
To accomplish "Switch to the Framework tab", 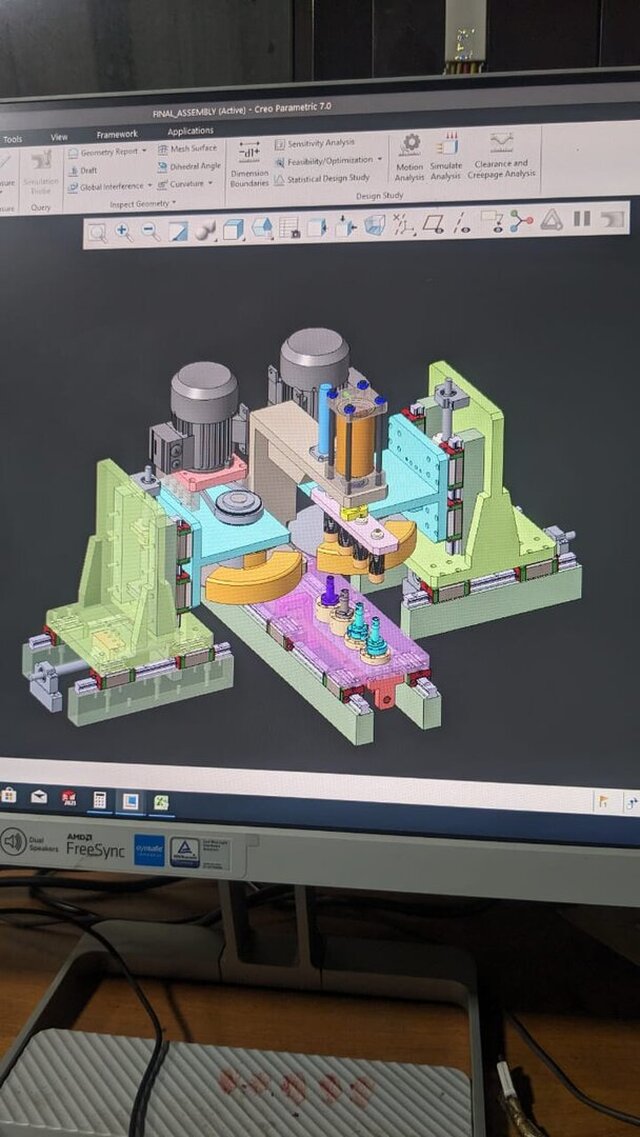I will (x=117, y=134).
